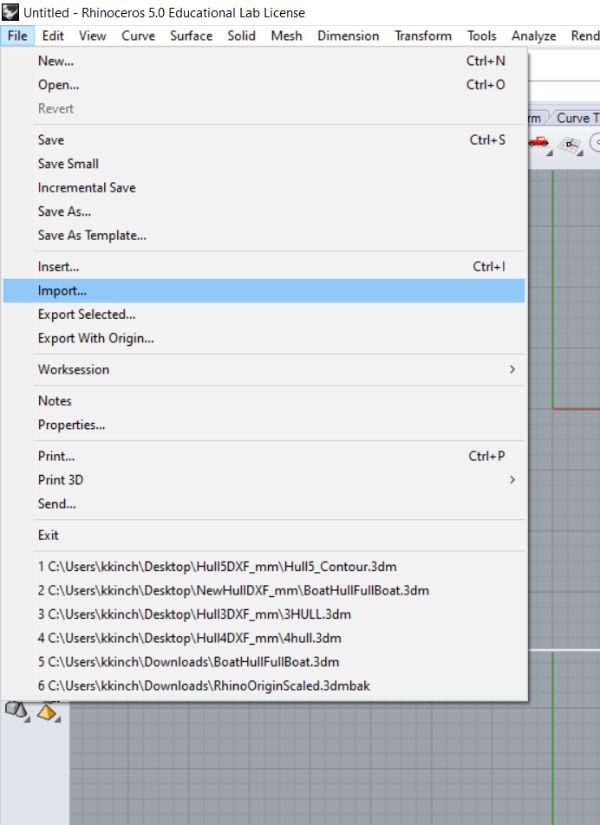Choose Insert... from the File menu
Image resolution: width=600 pixels, height=825 pixels.
(x=264, y=267)
